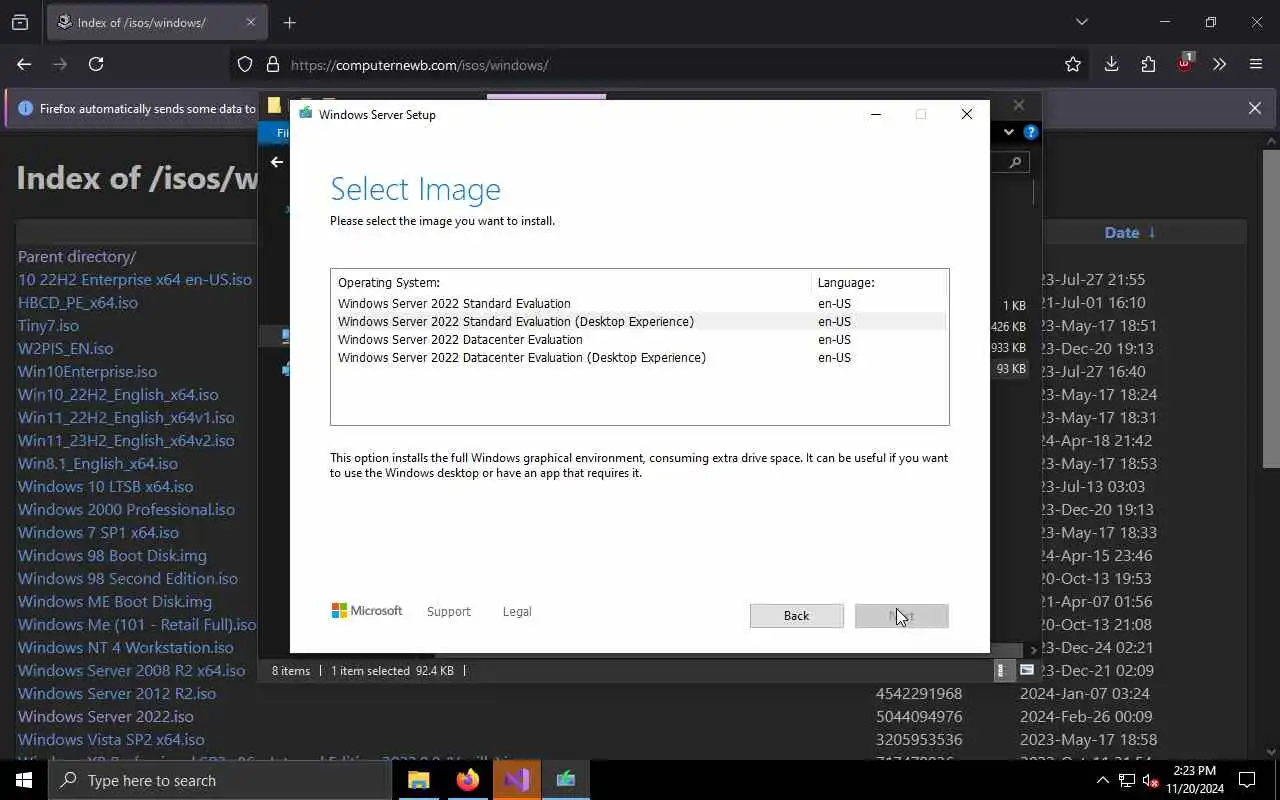
Task: Show hidden system tray icons
Action: pyautogui.click(x=1103, y=780)
